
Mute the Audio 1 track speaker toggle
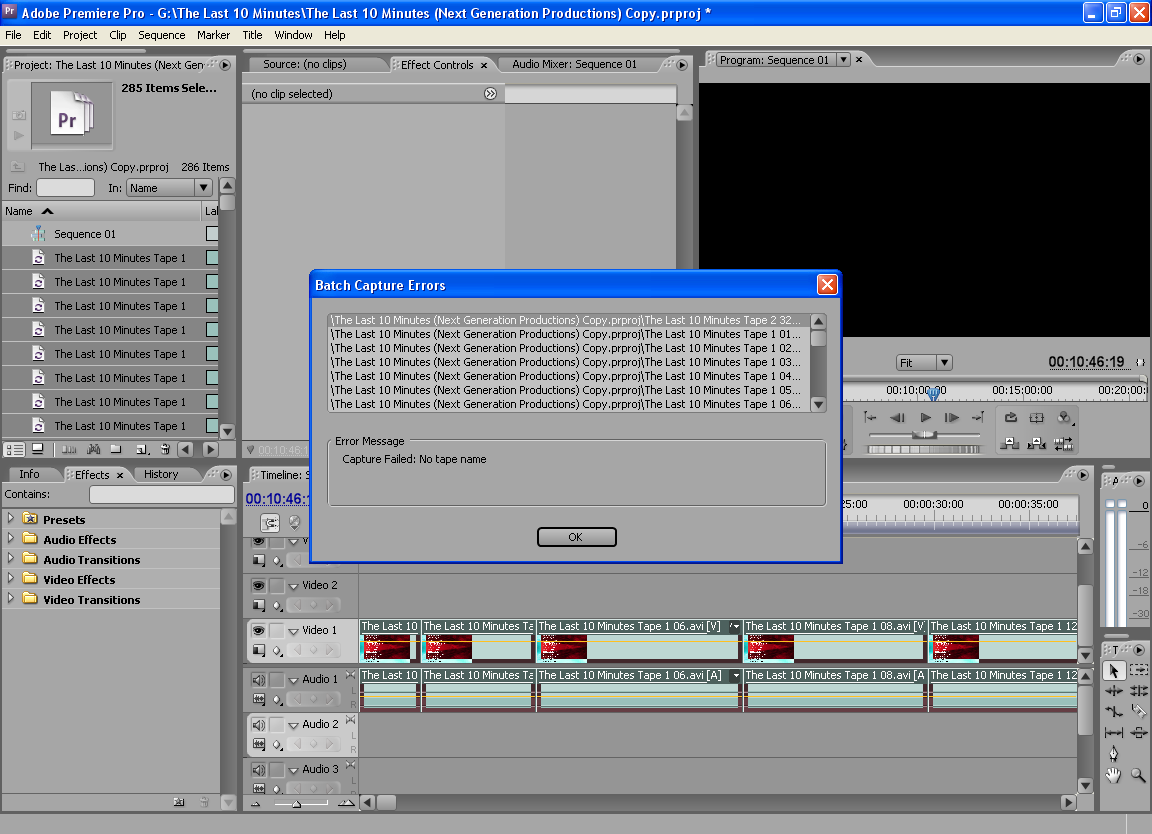click(258, 680)
